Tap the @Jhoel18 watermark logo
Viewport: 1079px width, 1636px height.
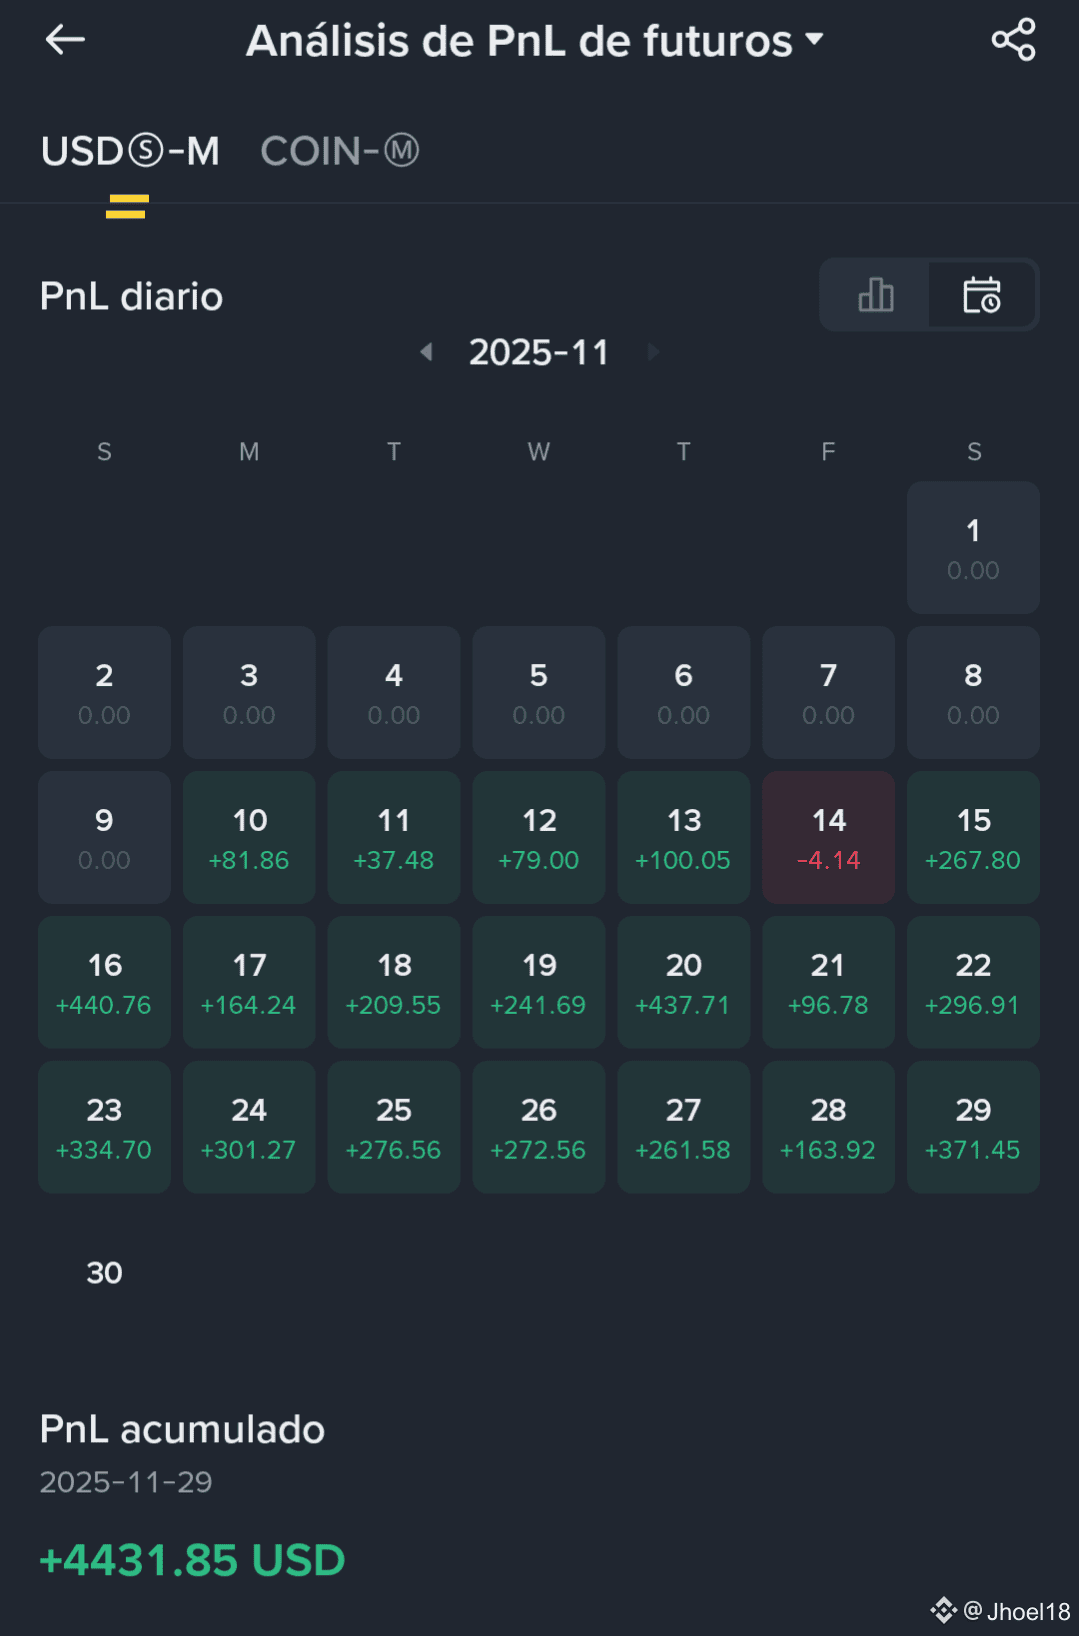[x=943, y=1611]
